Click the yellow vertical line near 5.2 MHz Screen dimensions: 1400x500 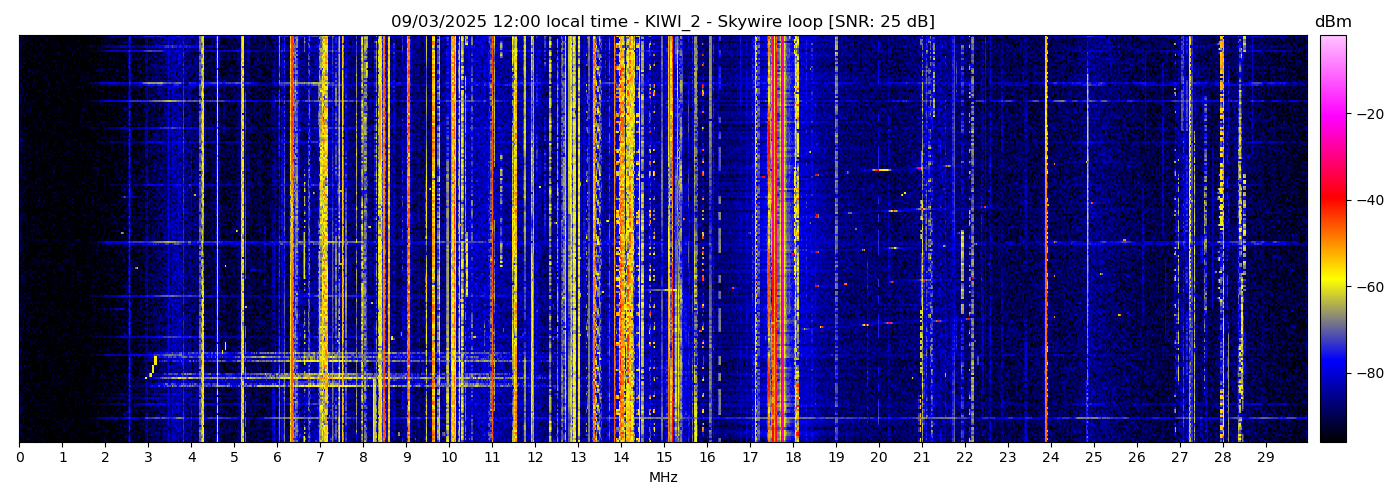coord(242,240)
